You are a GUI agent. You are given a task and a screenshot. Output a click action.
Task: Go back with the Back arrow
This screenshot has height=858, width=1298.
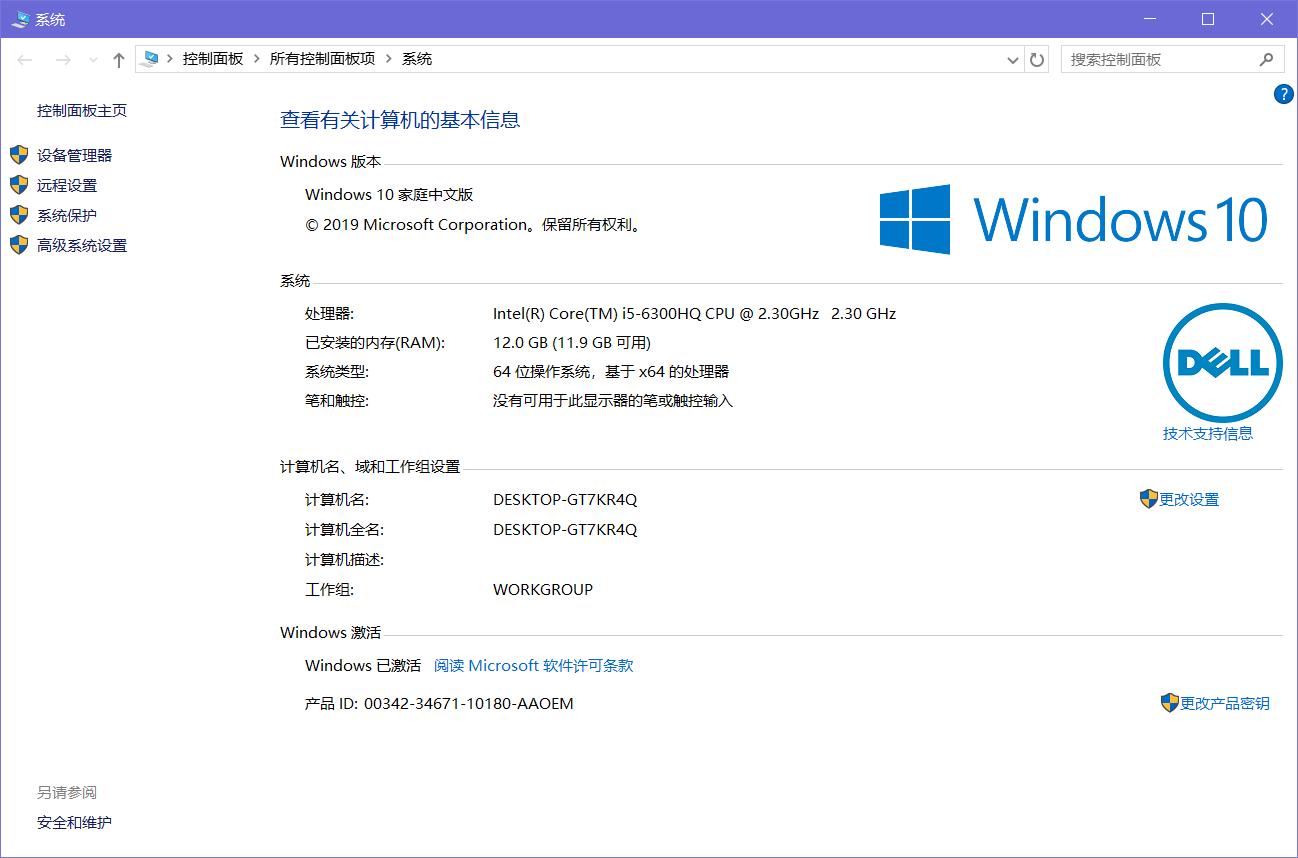tap(25, 60)
